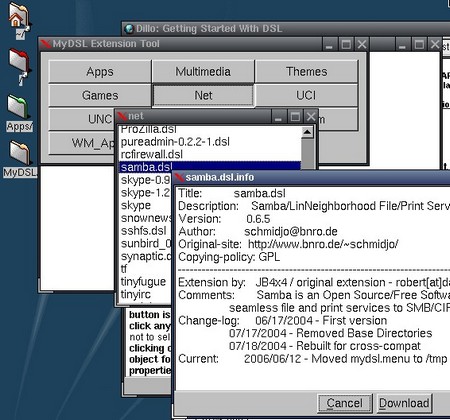Select the highlighted samba.dsl entry
The width and height of the screenshot is (450, 420).
tap(210, 167)
